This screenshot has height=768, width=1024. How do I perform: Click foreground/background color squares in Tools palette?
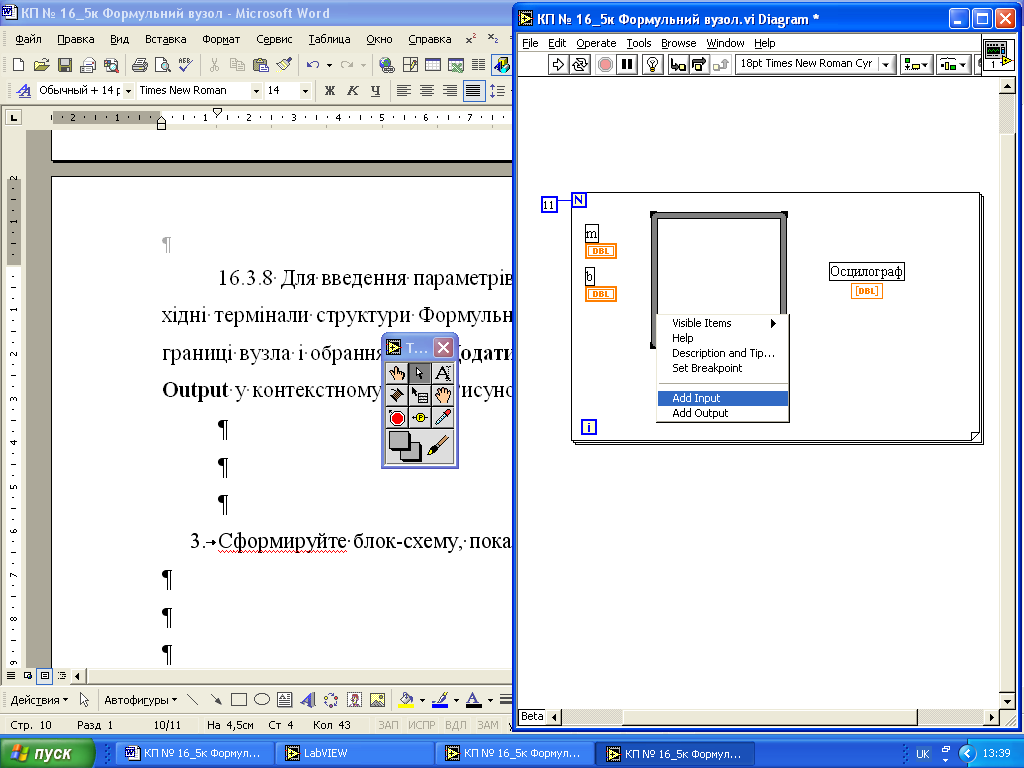pos(405,446)
